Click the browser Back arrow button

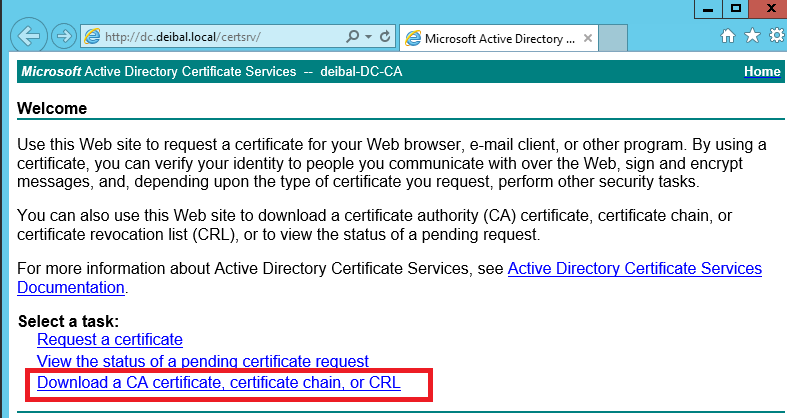[x=27, y=36]
